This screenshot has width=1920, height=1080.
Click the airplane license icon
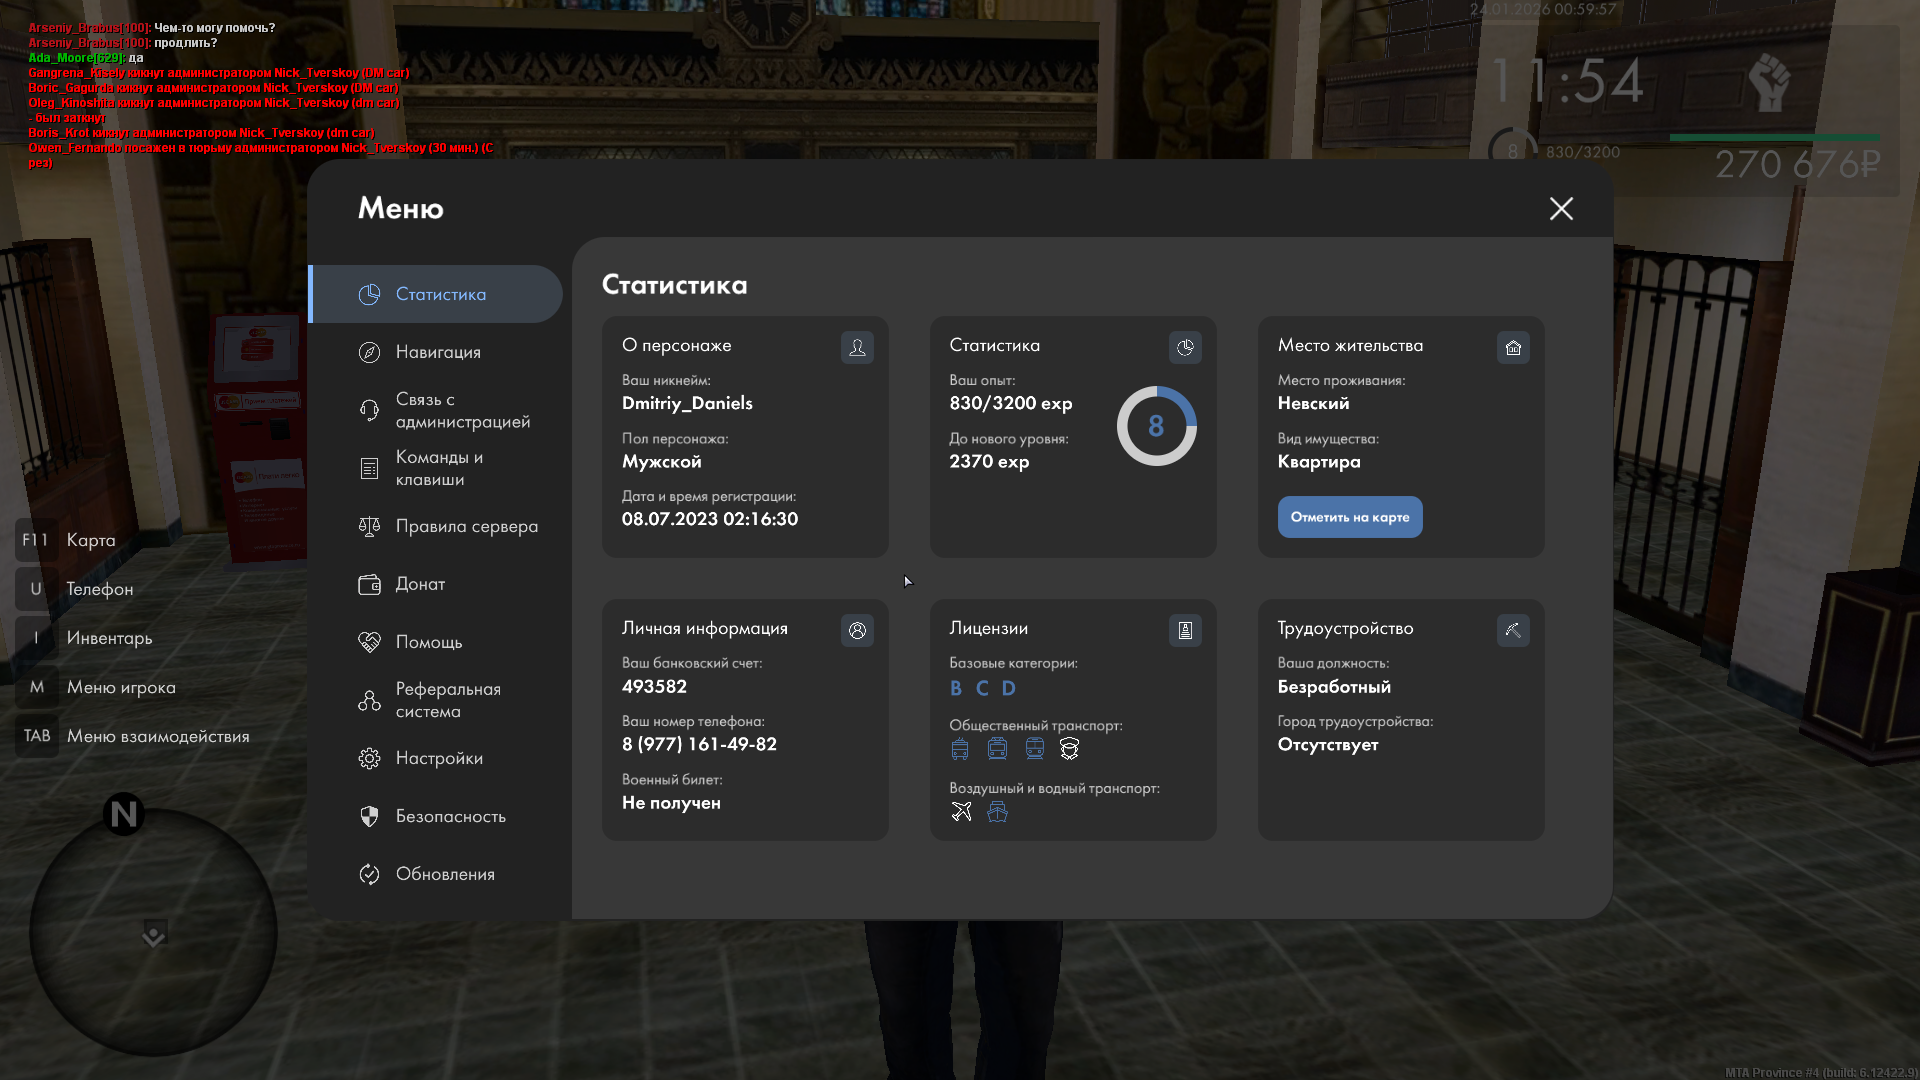coord(961,811)
